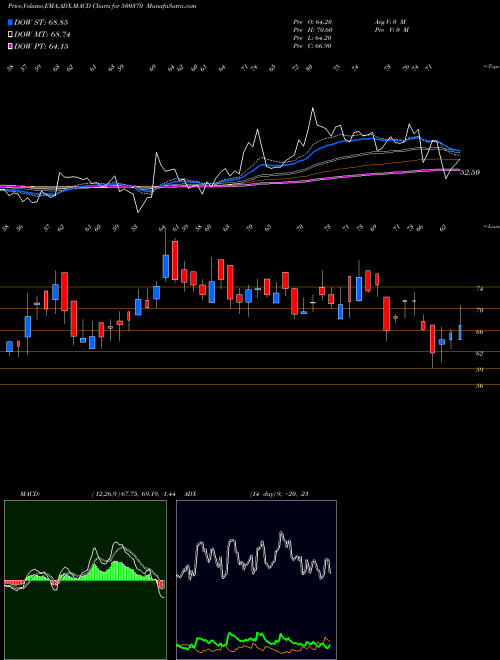Click the ADX (14 day) values text
This screenshot has width=500, height=660.
tap(279, 494)
